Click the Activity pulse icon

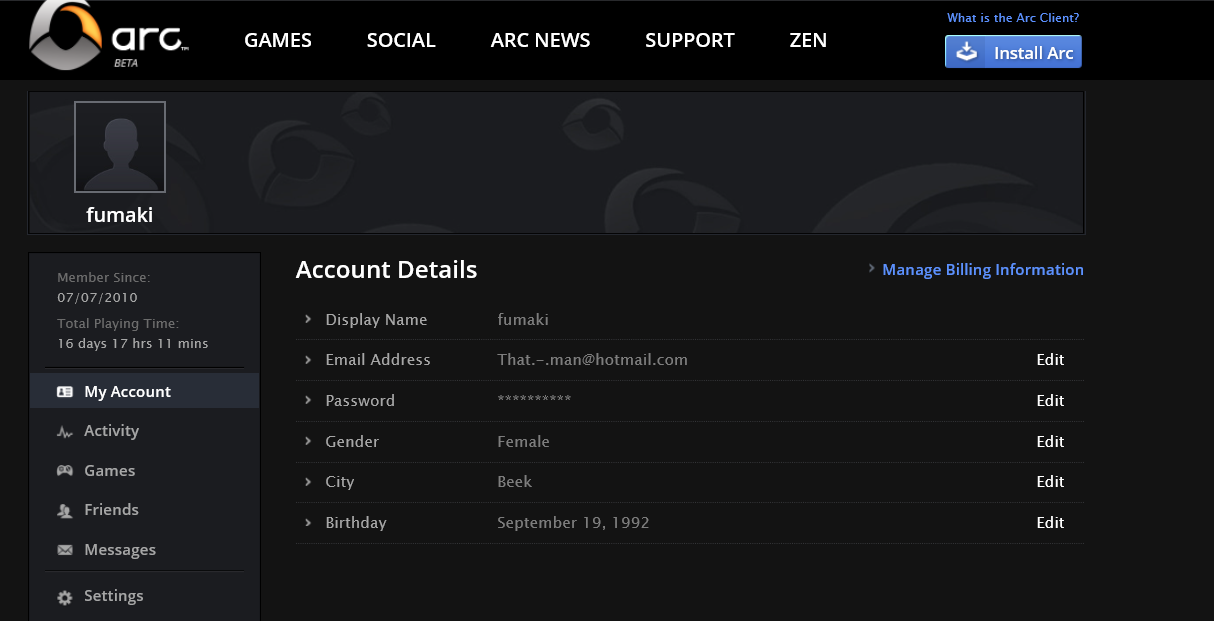click(x=65, y=432)
